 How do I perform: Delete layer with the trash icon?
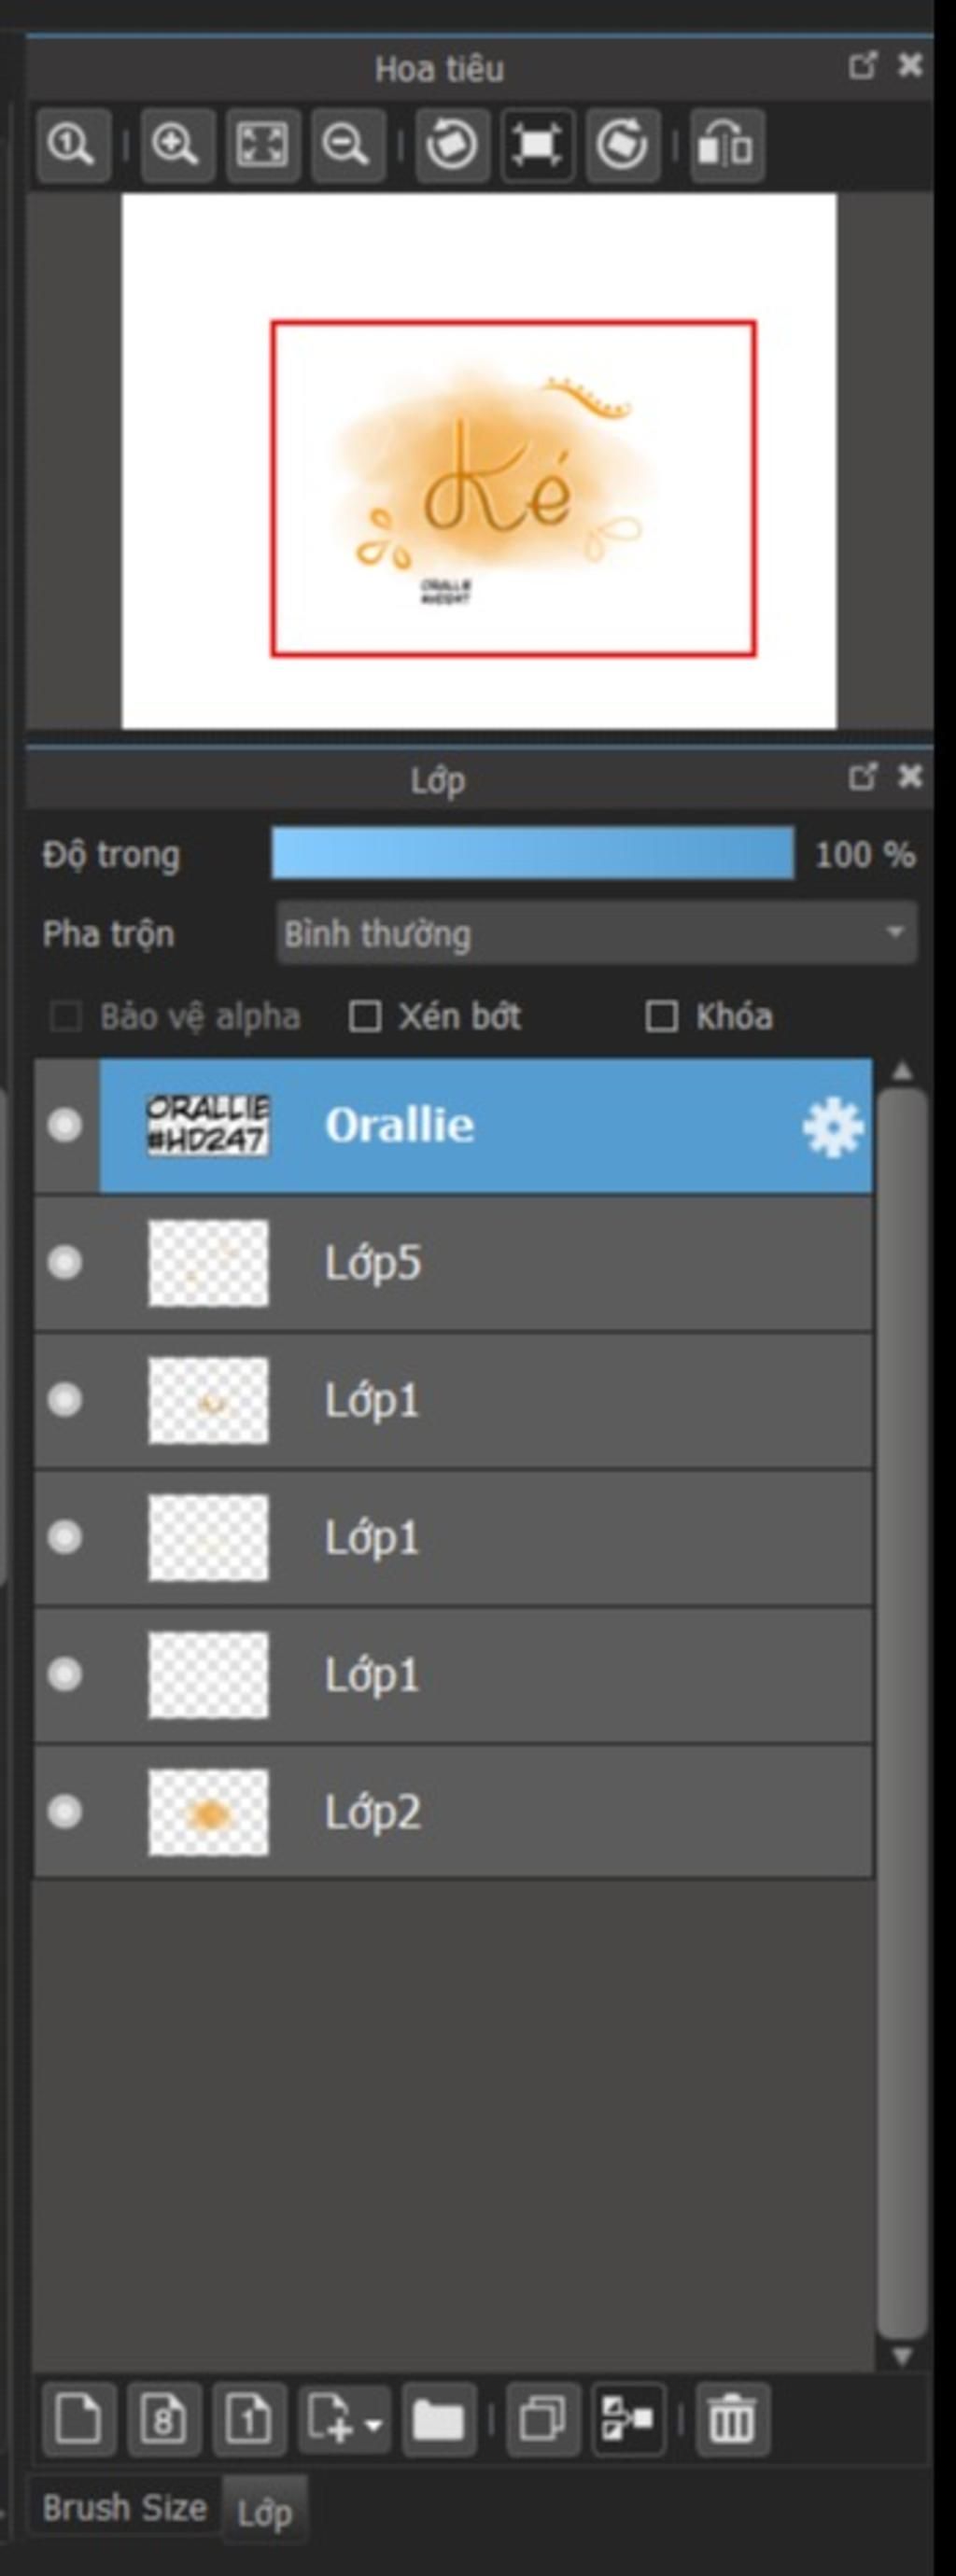click(x=732, y=2420)
